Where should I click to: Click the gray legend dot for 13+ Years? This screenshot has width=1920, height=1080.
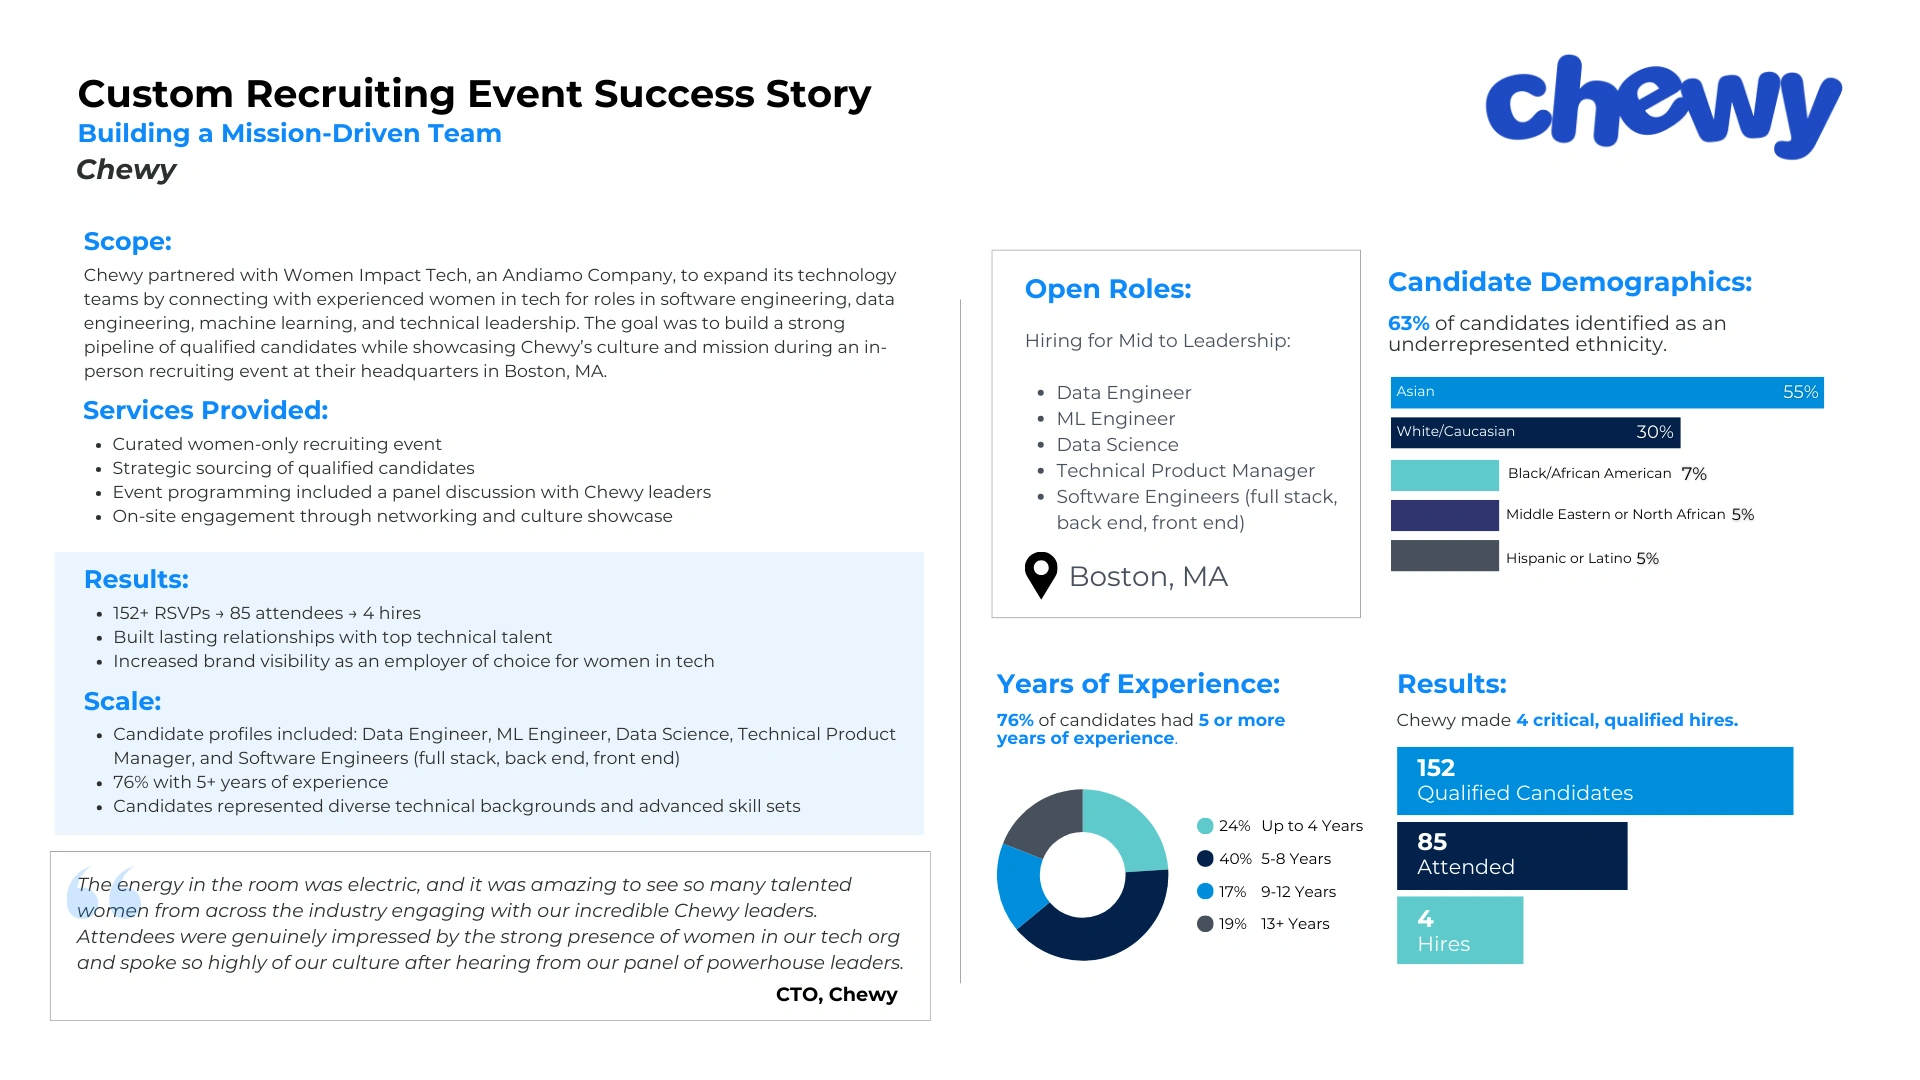(x=1205, y=924)
